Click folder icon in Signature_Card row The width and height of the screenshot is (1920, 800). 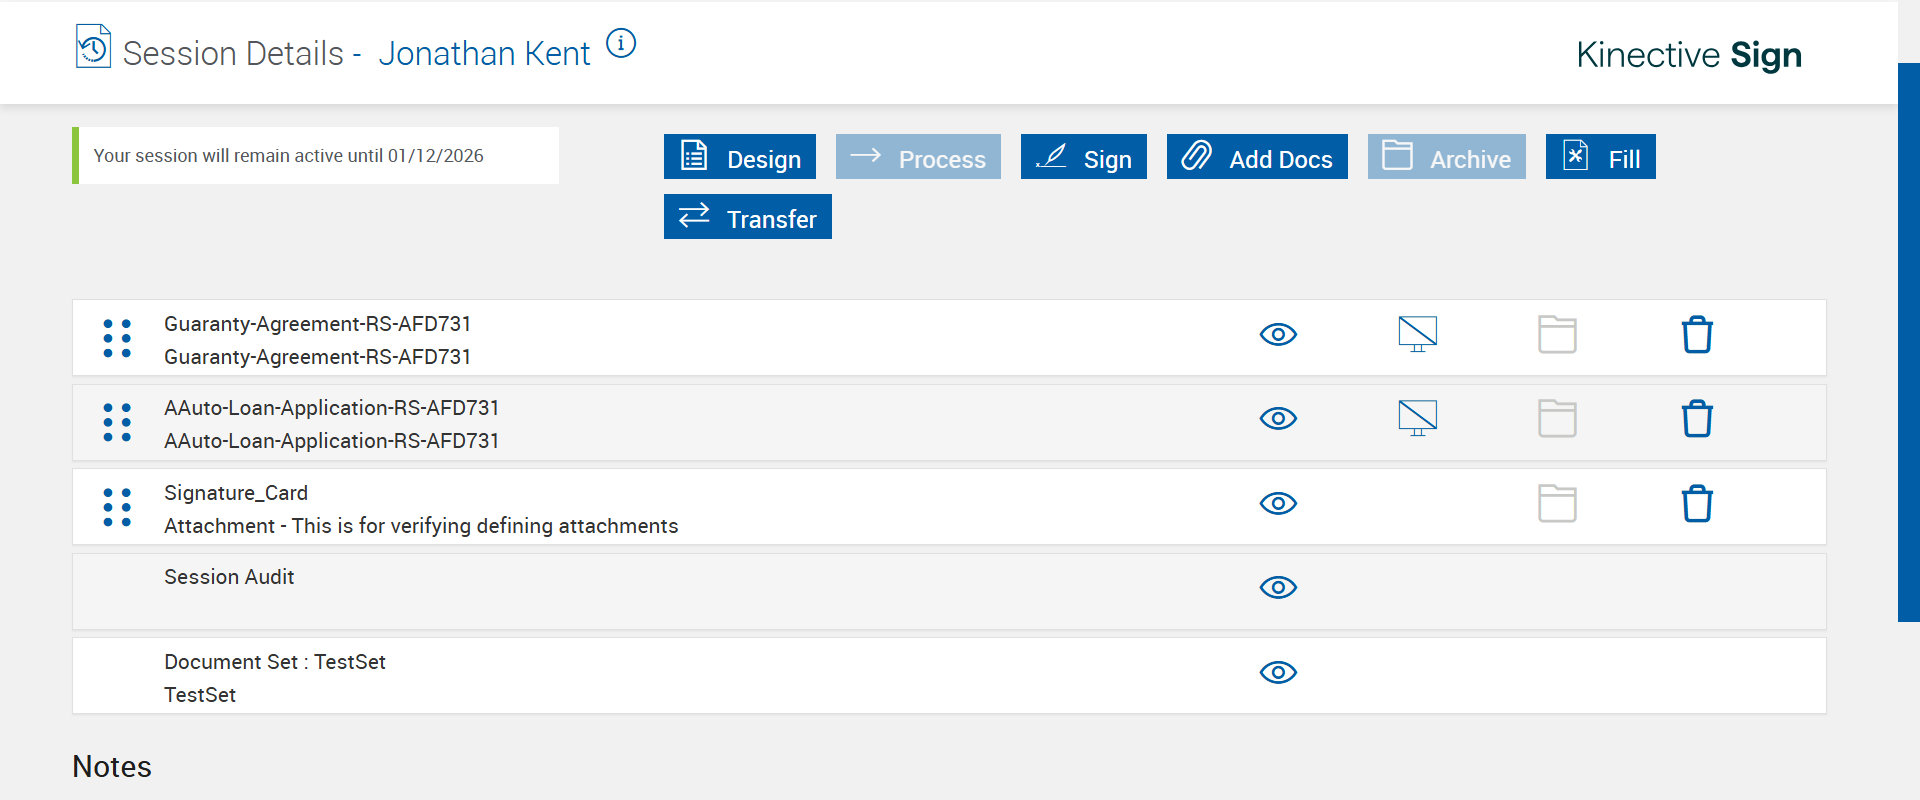point(1557,504)
